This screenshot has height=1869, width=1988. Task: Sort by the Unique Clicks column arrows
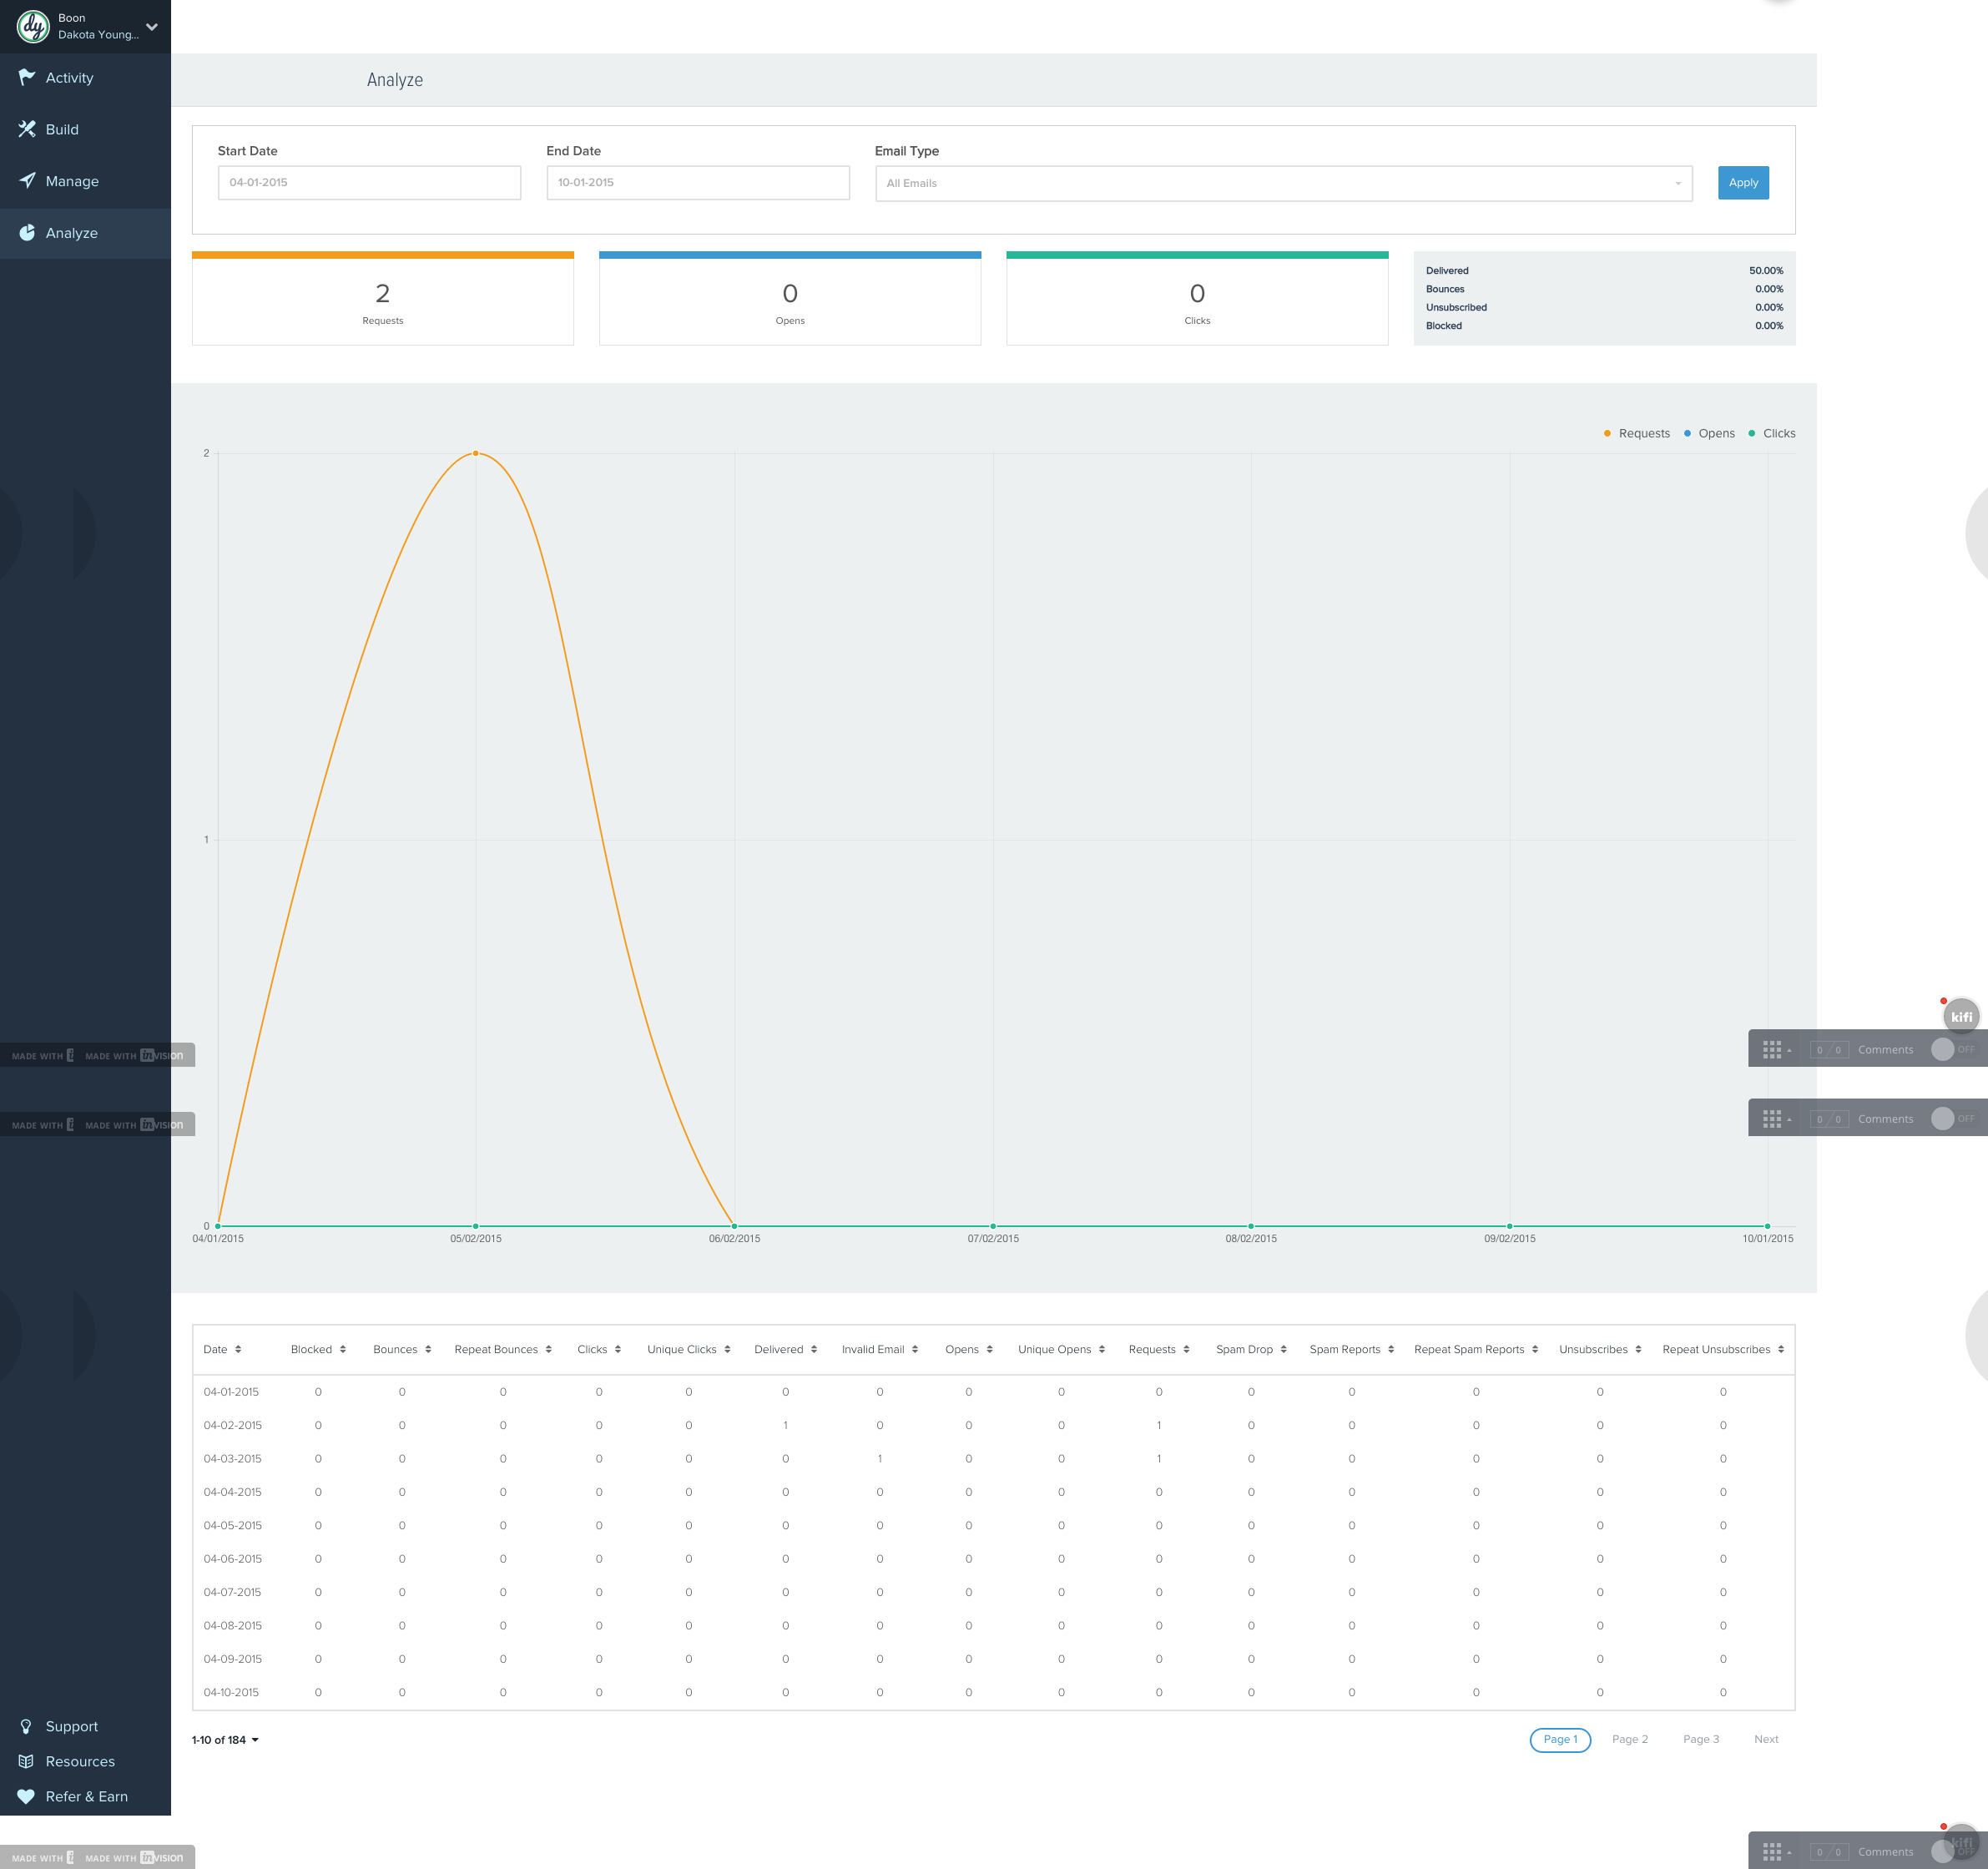tap(727, 1349)
